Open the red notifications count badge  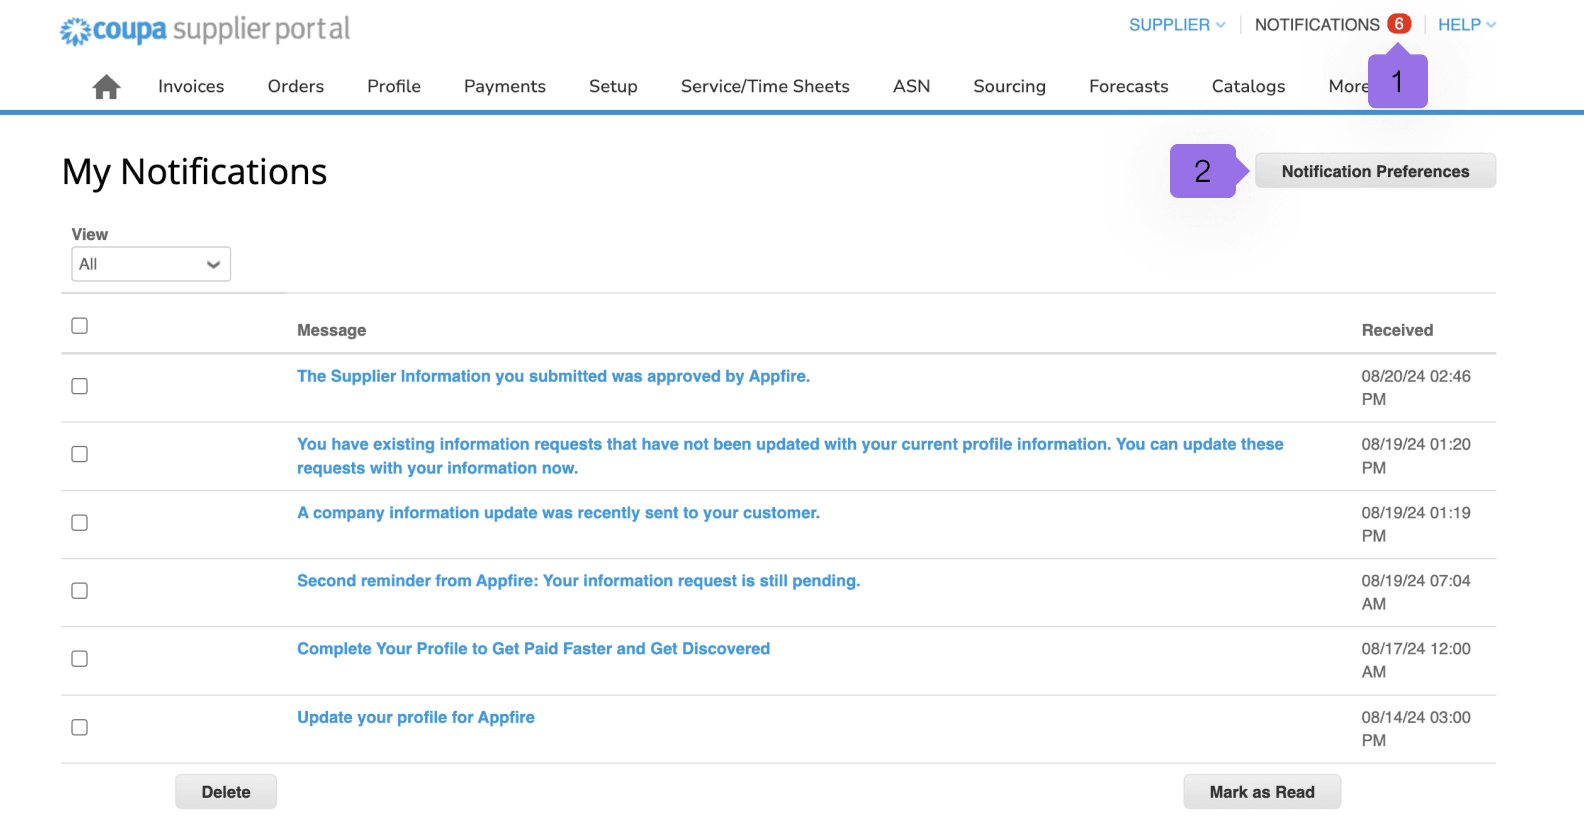pyautogui.click(x=1399, y=24)
